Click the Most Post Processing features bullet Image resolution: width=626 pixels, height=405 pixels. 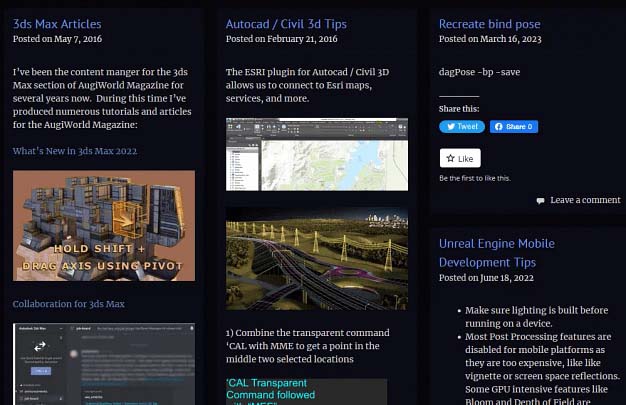click(x=542, y=369)
